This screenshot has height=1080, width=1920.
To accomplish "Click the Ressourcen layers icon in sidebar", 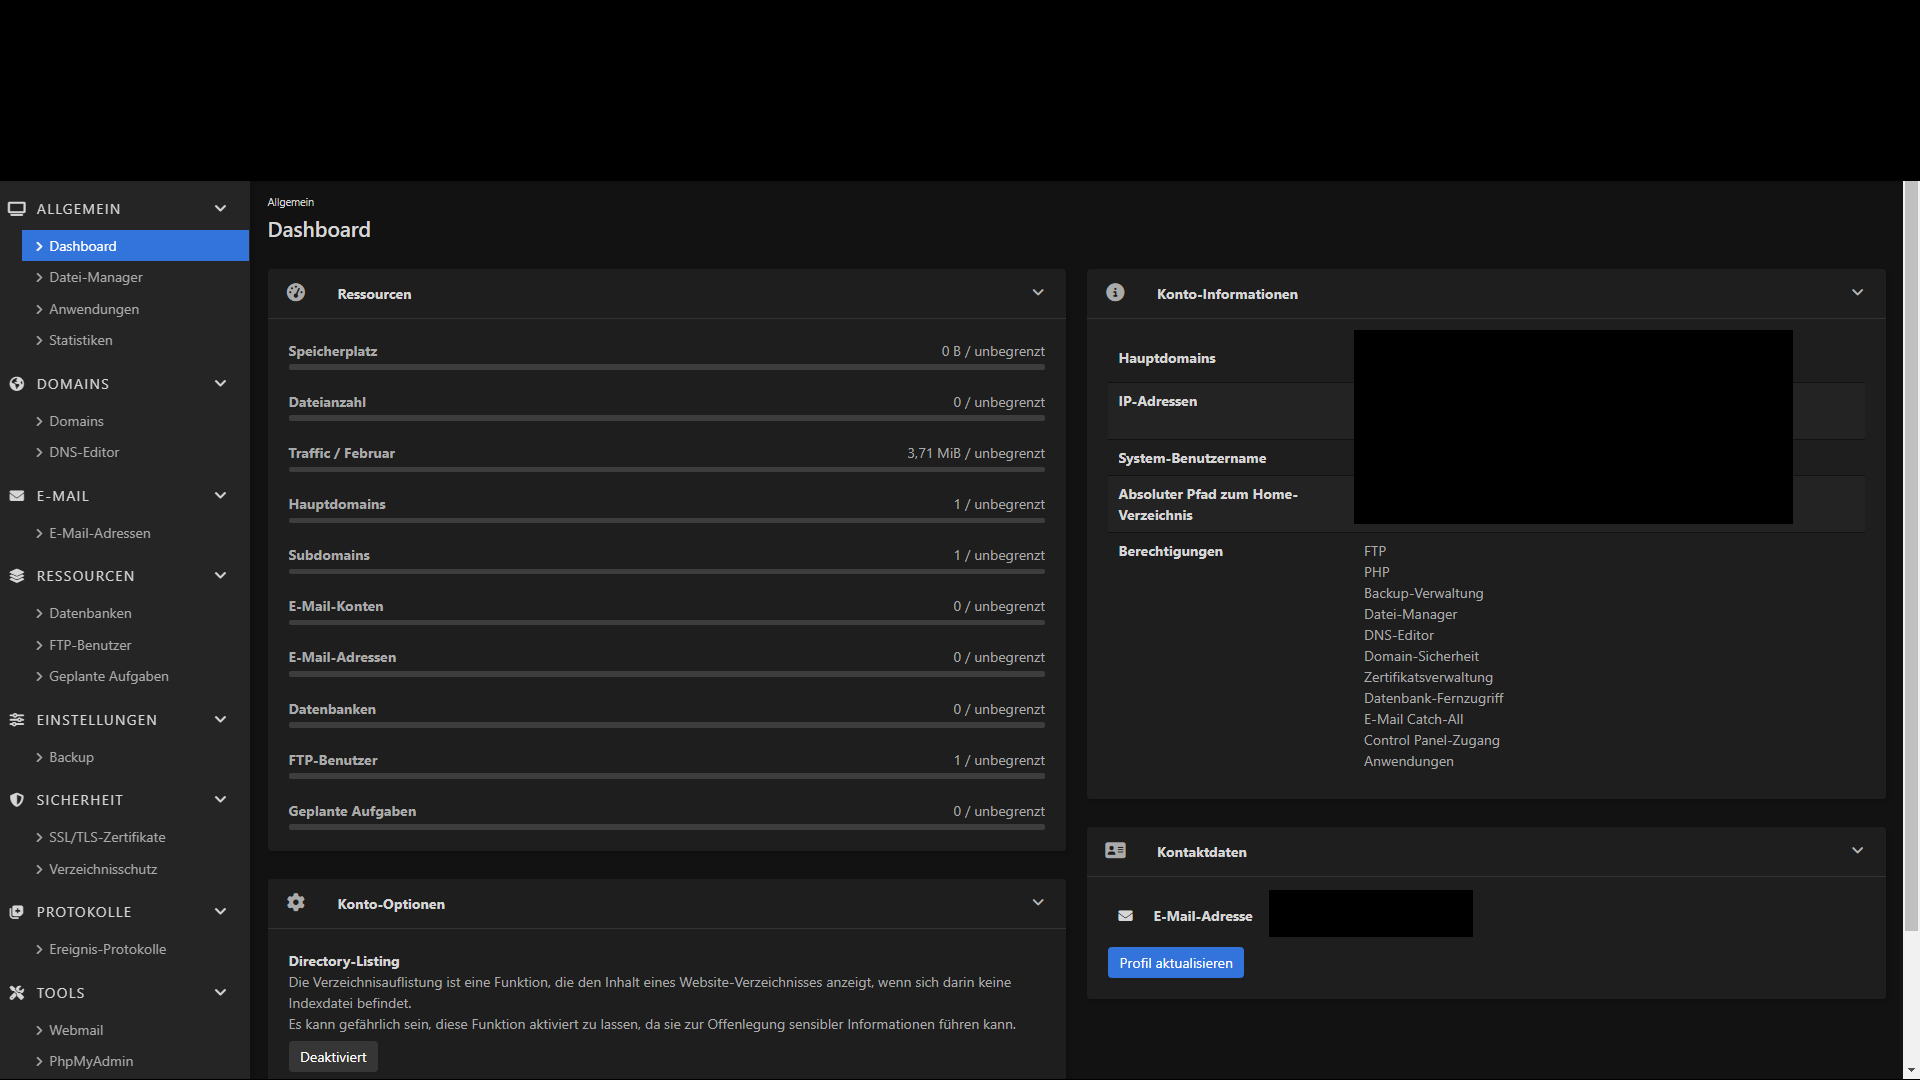I will tap(17, 576).
